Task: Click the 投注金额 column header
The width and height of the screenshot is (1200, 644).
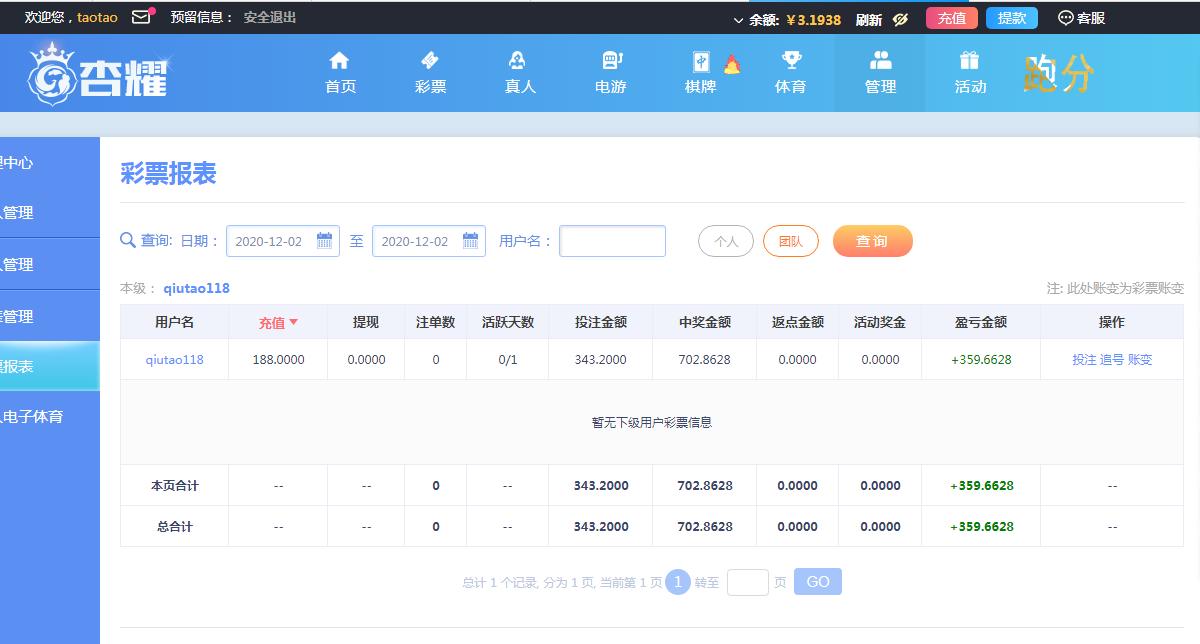Action: (x=601, y=322)
